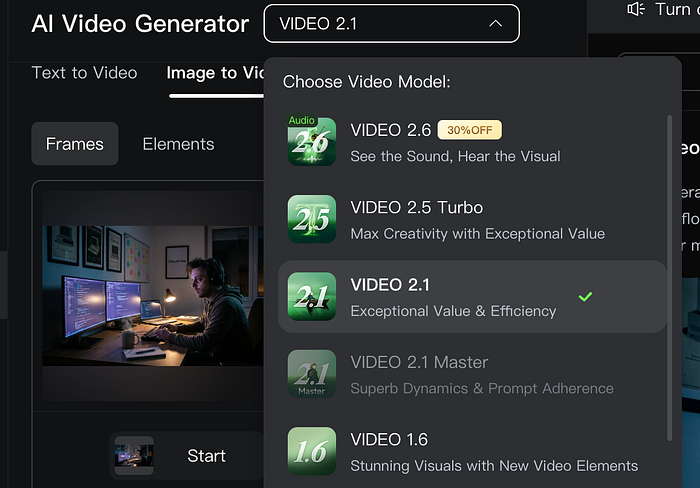The width and height of the screenshot is (700, 488).
Task: Click the VIDEO 2.1 model icon
Action: [x=312, y=296]
